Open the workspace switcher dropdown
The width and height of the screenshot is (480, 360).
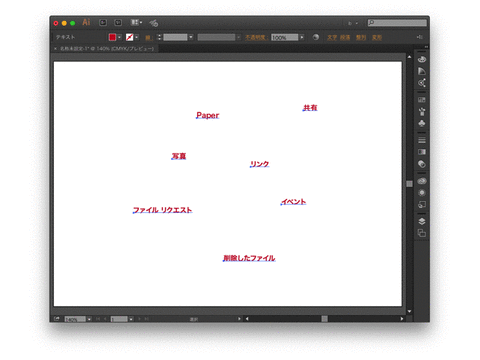353,23
